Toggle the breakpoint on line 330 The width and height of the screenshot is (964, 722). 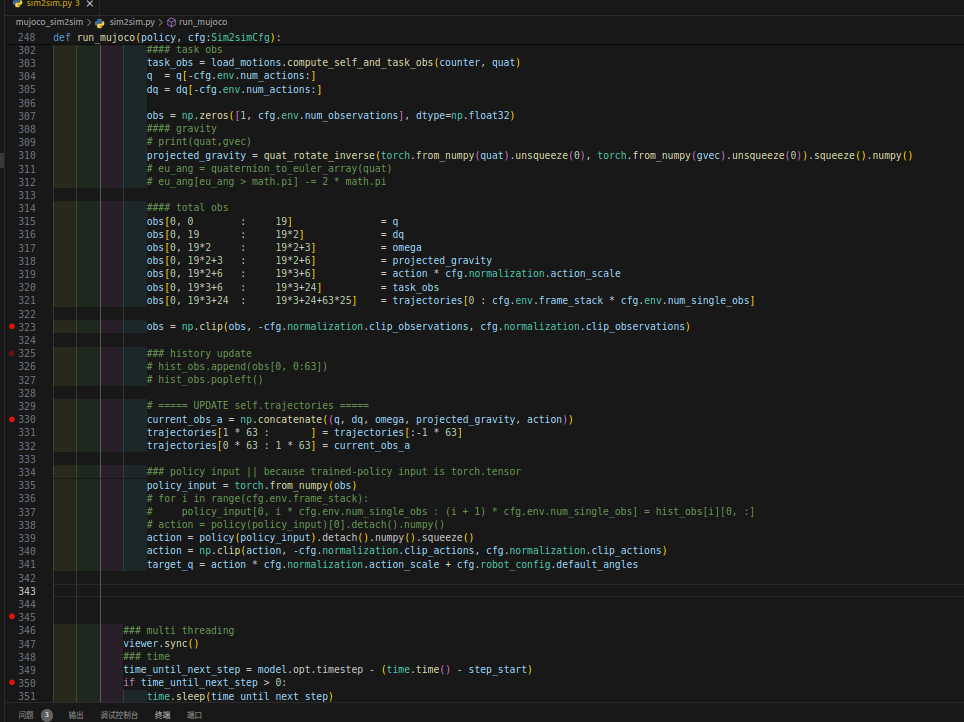click(x=12, y=420)
